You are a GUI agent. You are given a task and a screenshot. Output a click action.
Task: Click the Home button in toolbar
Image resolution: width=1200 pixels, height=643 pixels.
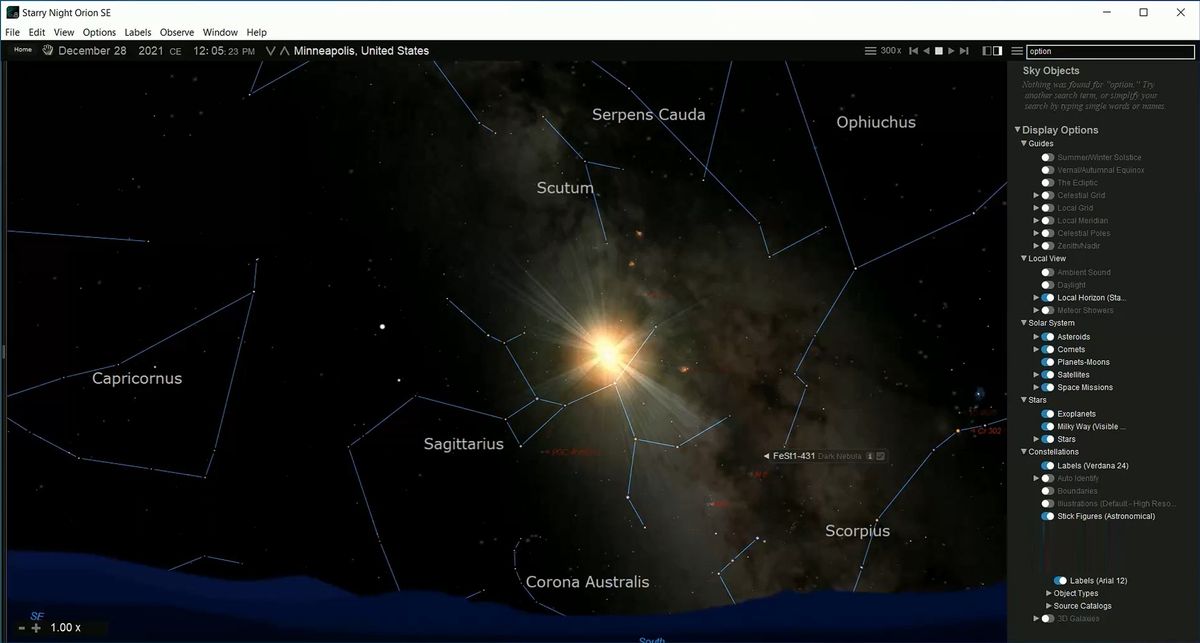22,50
